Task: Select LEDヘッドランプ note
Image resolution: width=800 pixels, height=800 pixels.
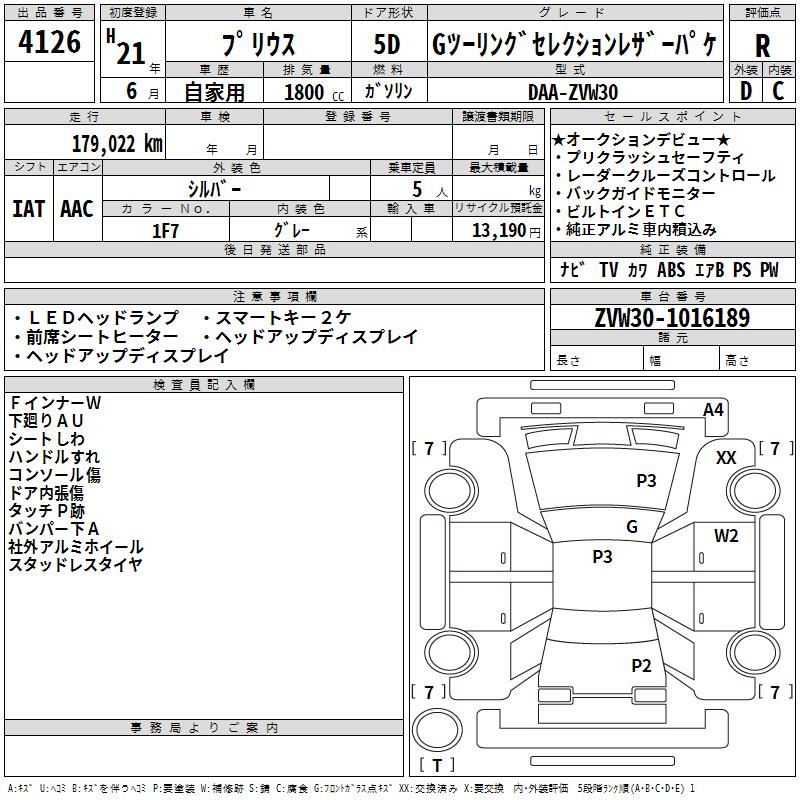Action: click(x=97, y=318)
